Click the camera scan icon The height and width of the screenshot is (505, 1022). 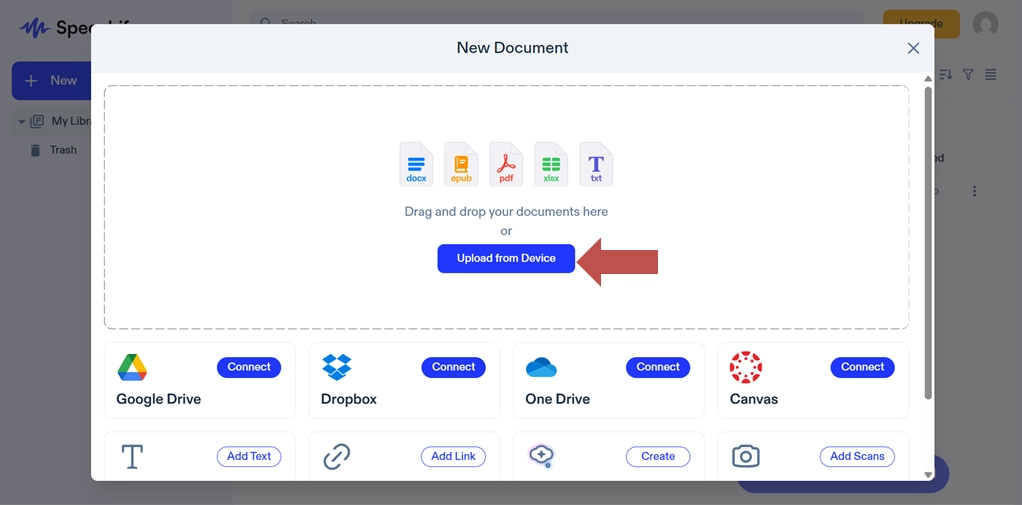click(x=746, y=457)
